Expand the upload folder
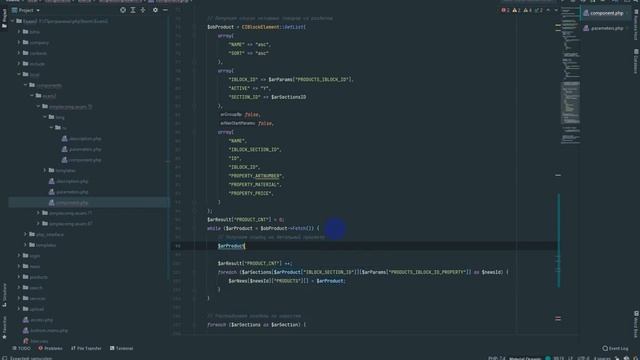 pyautogui.click(x=19, y=309)
